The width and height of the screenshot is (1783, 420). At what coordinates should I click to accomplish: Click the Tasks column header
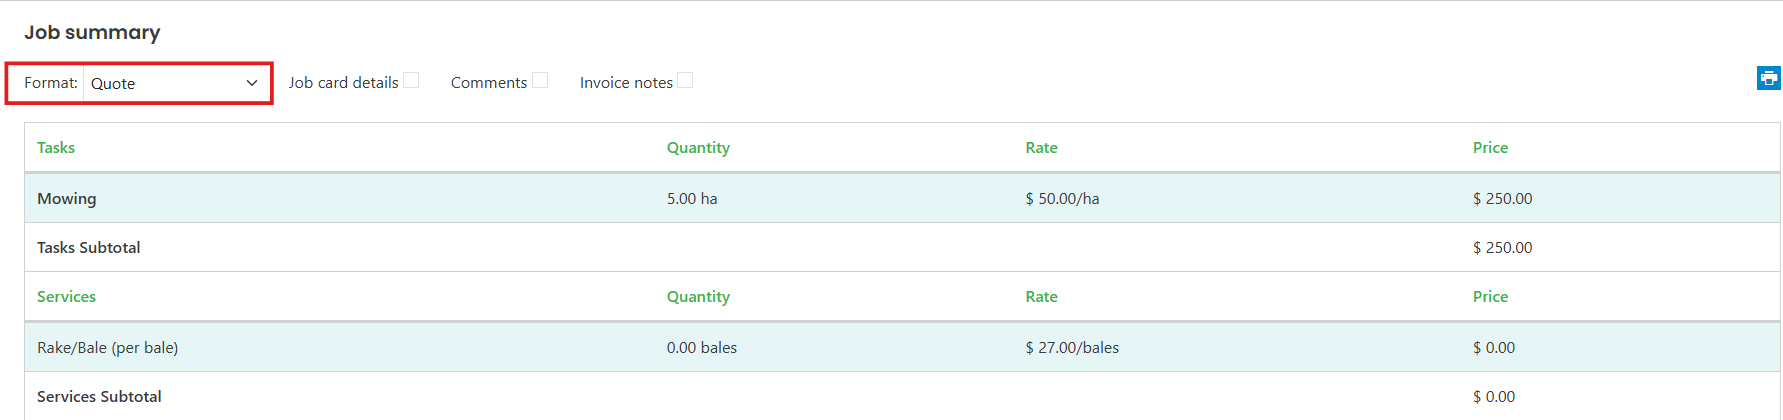coord(56,148)
